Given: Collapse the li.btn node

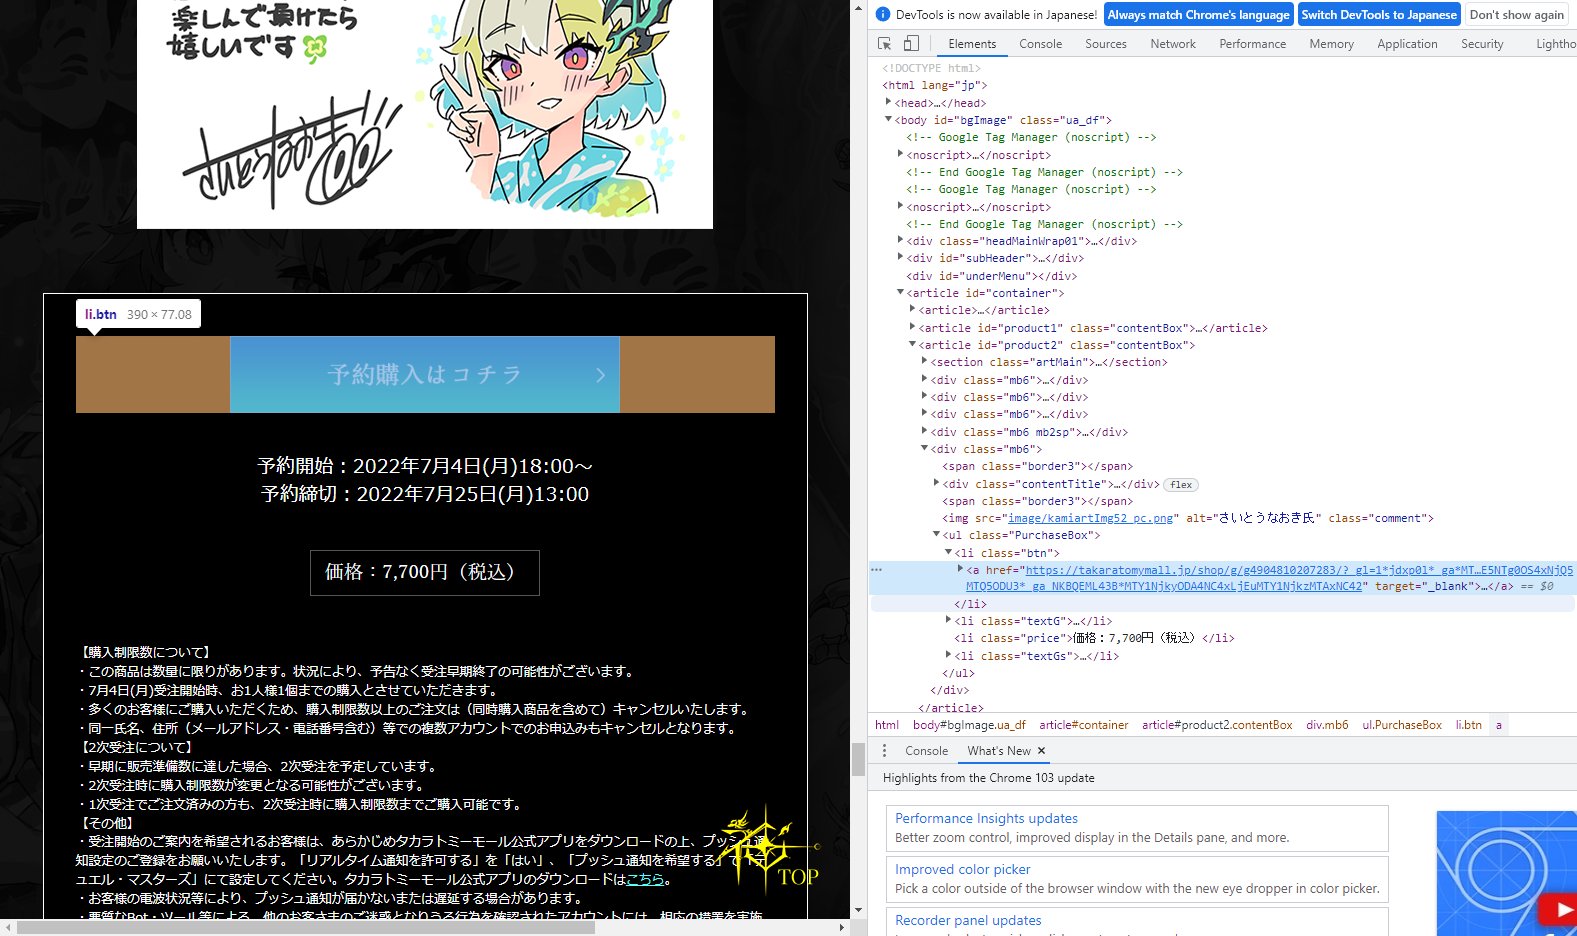Looking at the screenshot, I should (x=948, y=552).
